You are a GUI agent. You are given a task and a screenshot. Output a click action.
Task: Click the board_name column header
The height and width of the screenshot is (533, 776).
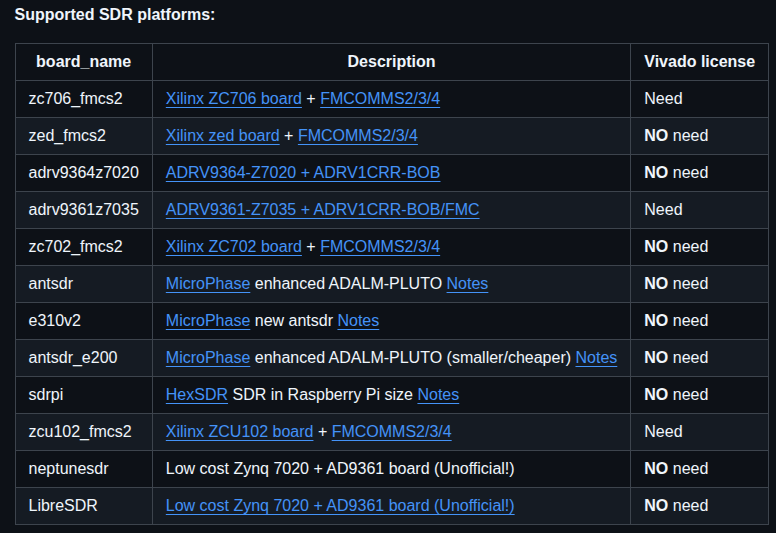pos(84,61)
